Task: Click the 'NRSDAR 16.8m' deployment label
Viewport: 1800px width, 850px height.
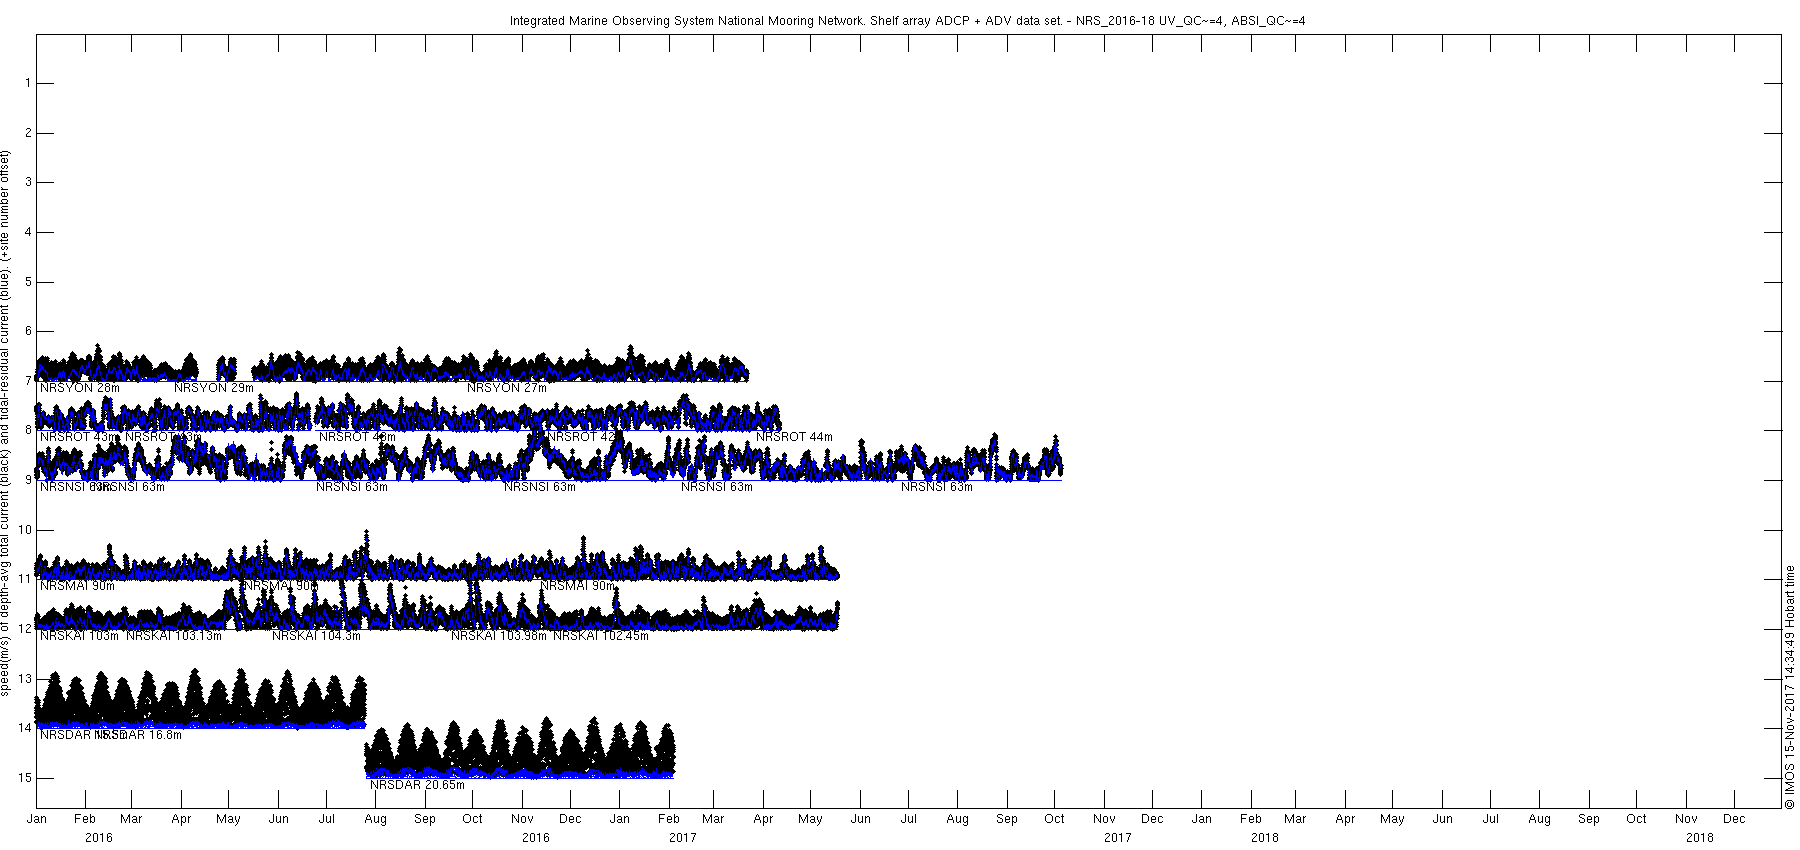Action: tap(140, 735)
